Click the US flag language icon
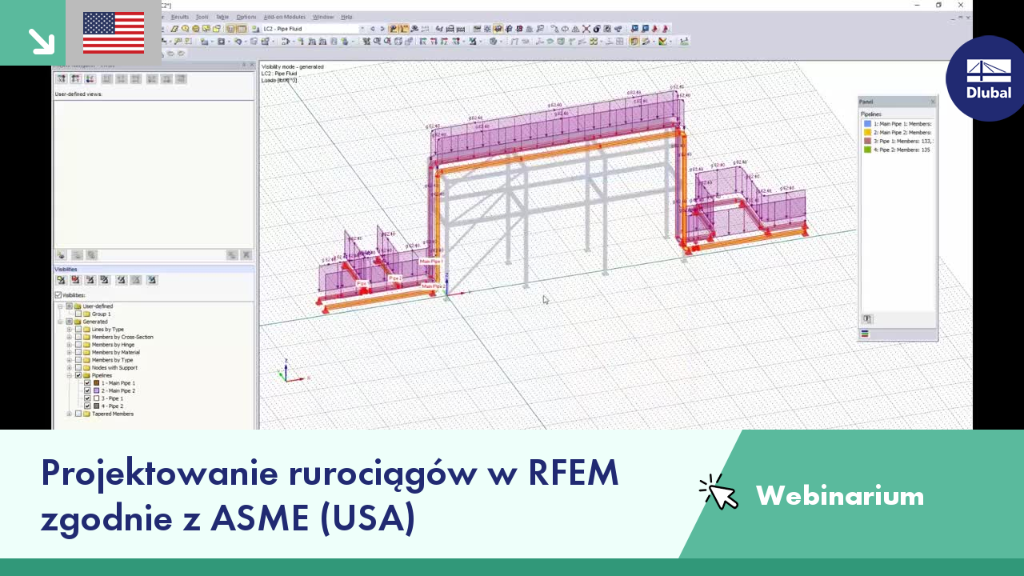Viewport: 1024px width, 576px height. coord(114,33)
